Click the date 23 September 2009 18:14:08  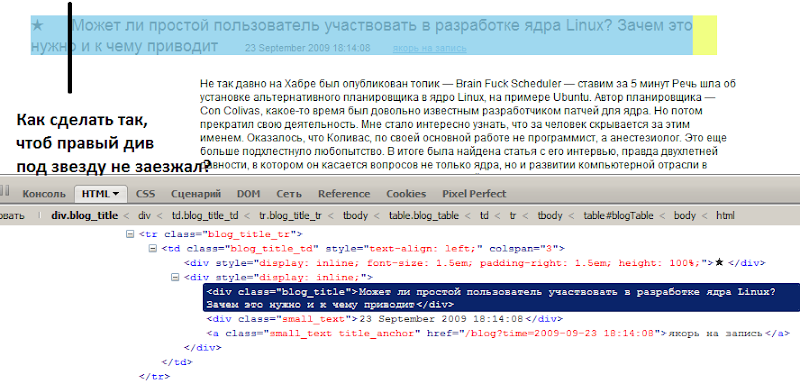(308, 48)
